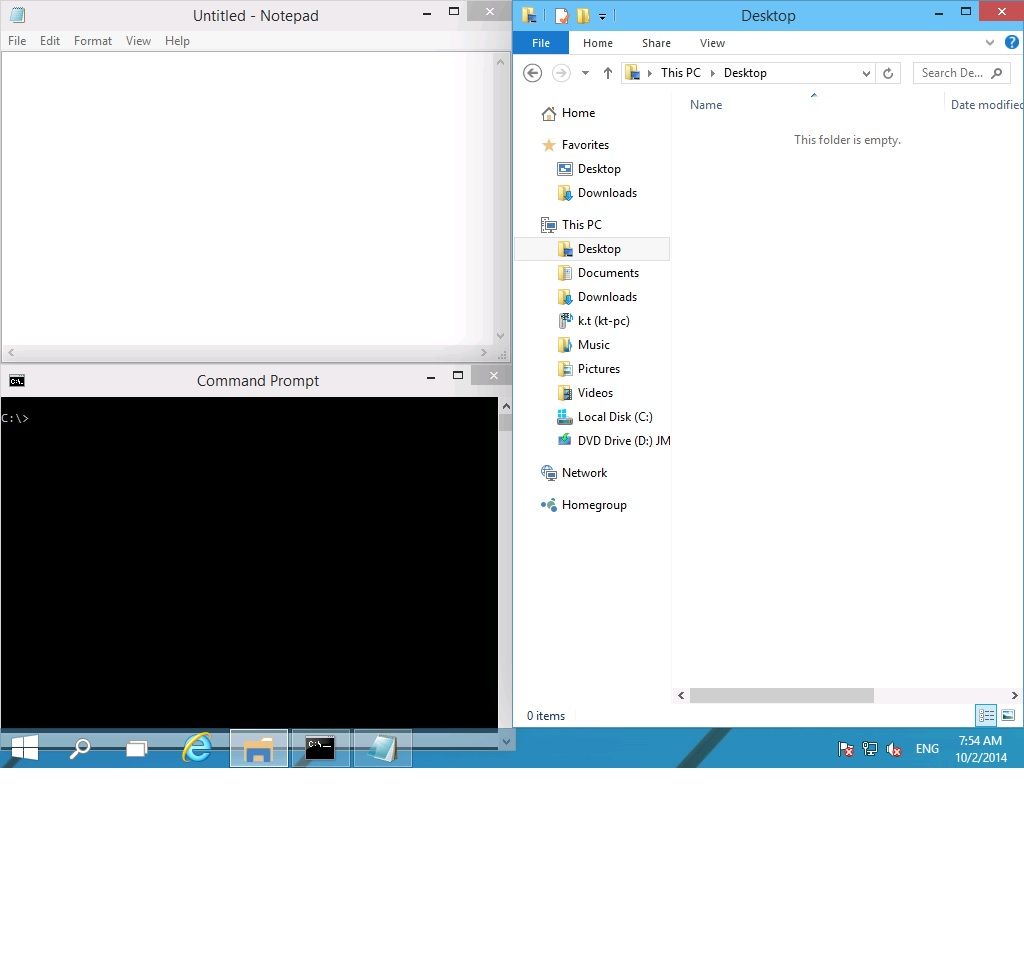
Task: Expand the ribbon with the chevron
Action: pos(990,42)
